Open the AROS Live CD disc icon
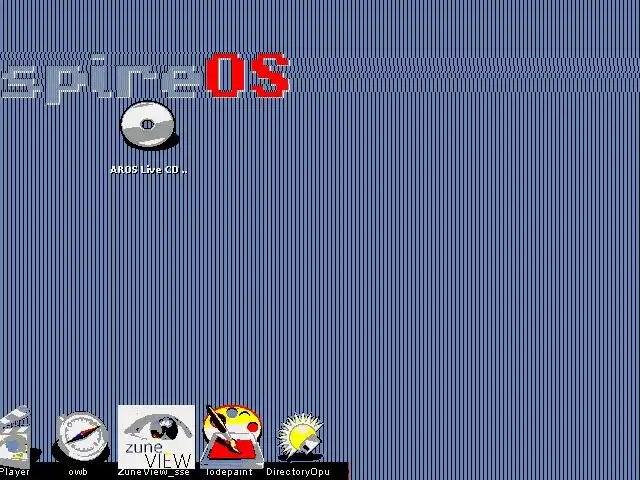Viewport: 640px width, 480px height. point(150,125)
